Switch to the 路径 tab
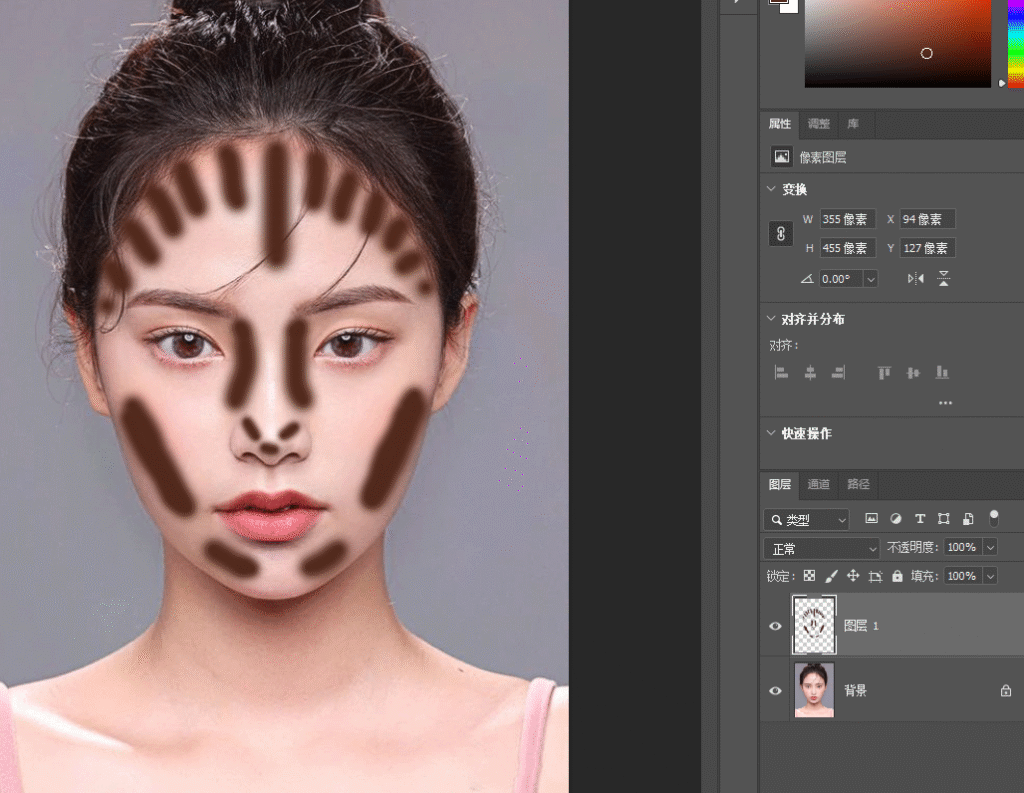This screenshot has height=793, width=1024. (x=858, y=484)
